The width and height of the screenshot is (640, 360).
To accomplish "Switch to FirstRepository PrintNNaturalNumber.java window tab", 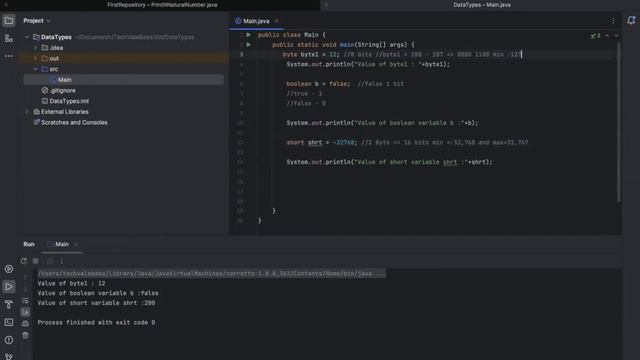I will [x=162, y=5].
